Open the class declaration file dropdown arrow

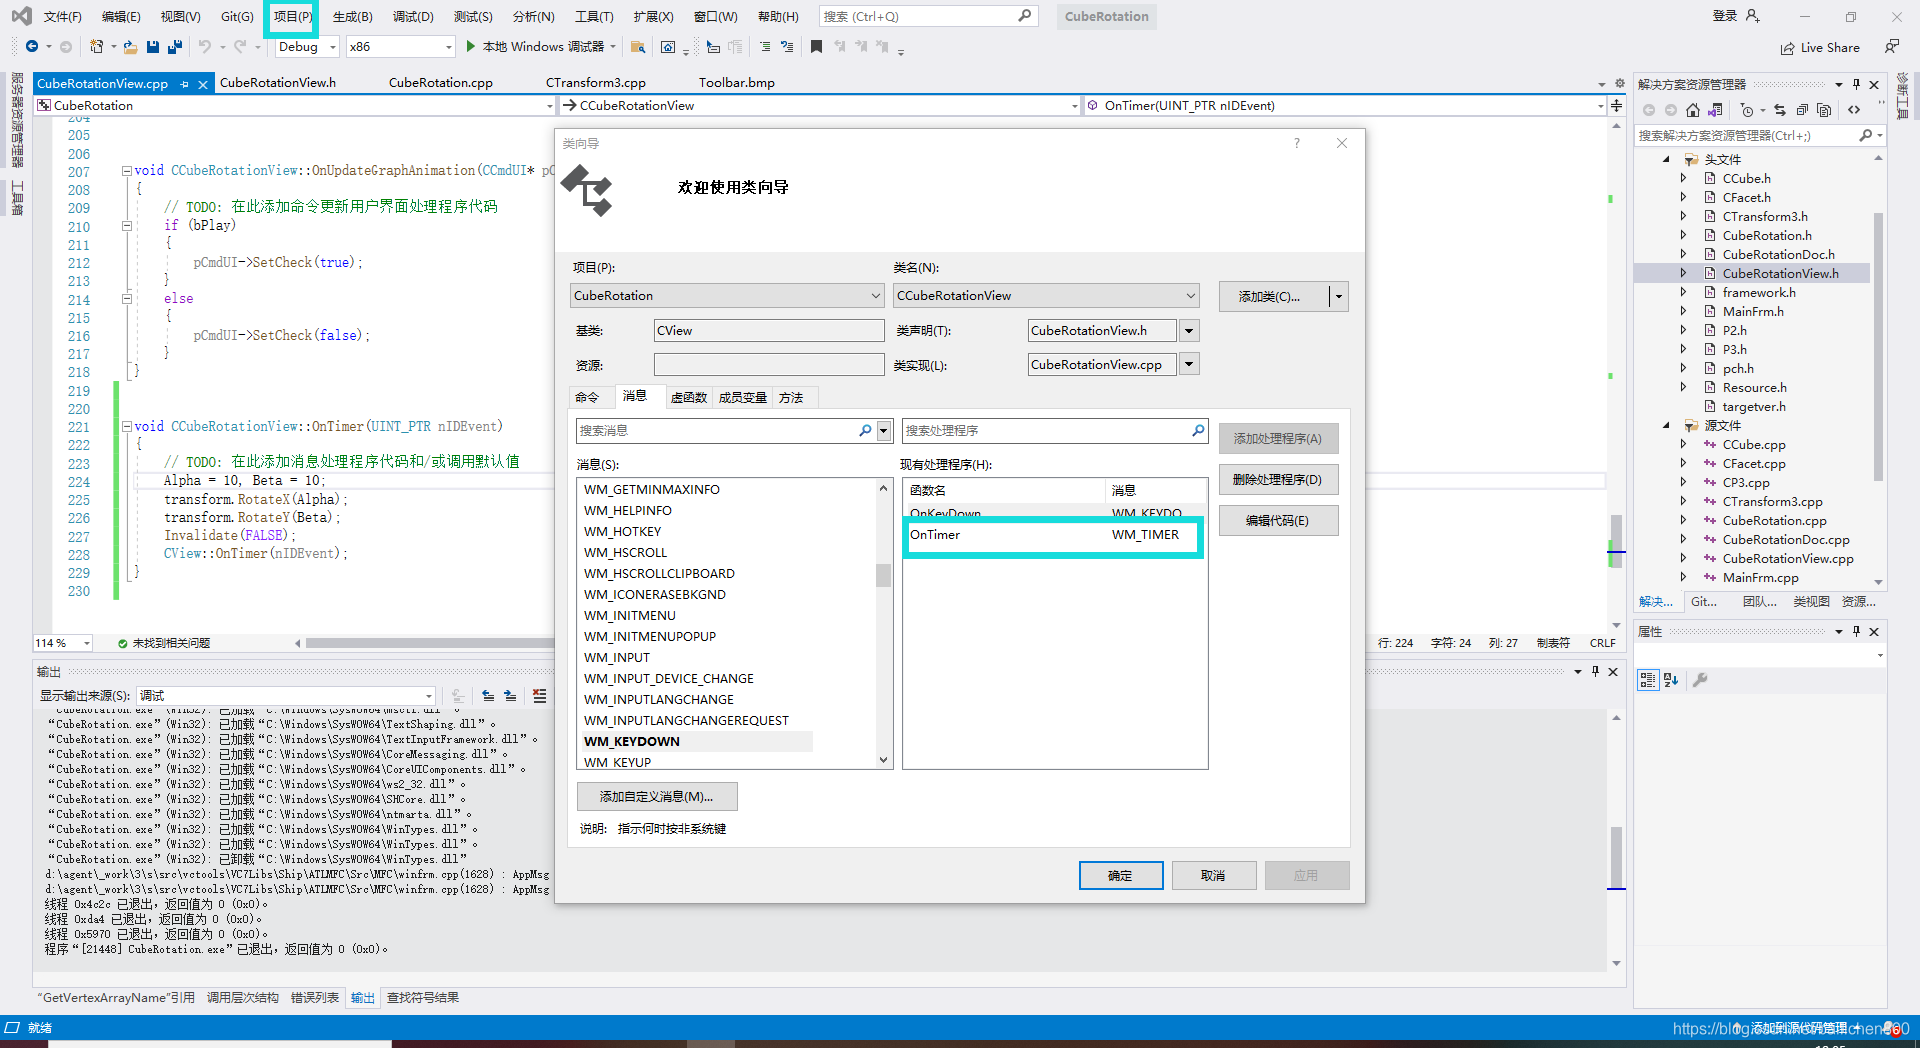pyautogui.click(x=1189, y=331)
